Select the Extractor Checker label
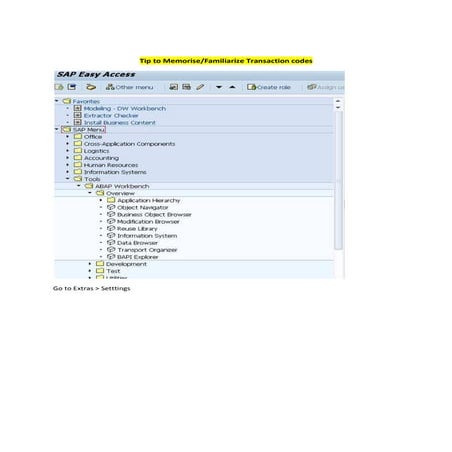 [x=111, y=116]
